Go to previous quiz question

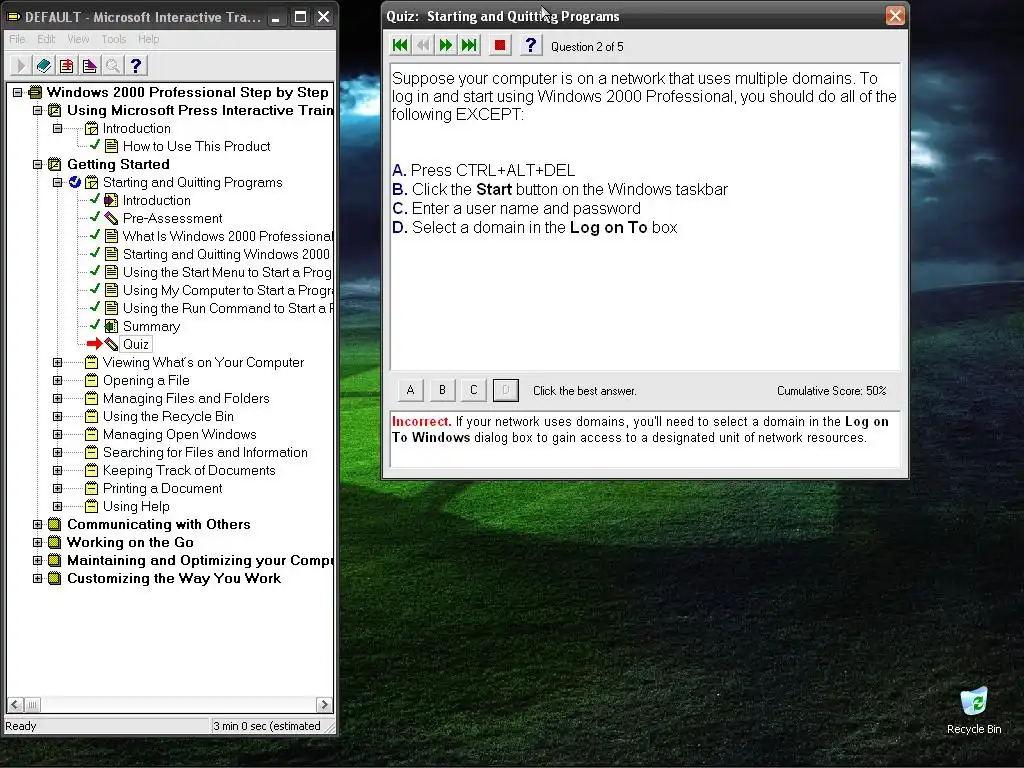coord(423,45)
